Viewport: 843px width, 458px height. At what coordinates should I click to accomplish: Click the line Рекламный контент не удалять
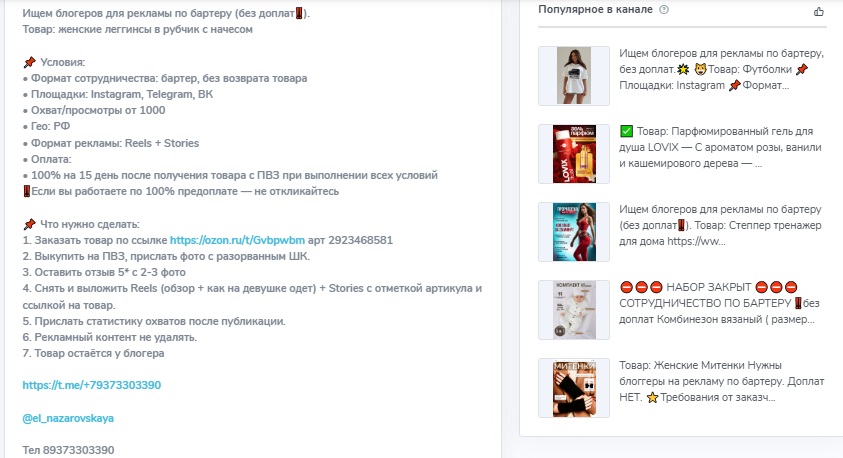[110, 337]
